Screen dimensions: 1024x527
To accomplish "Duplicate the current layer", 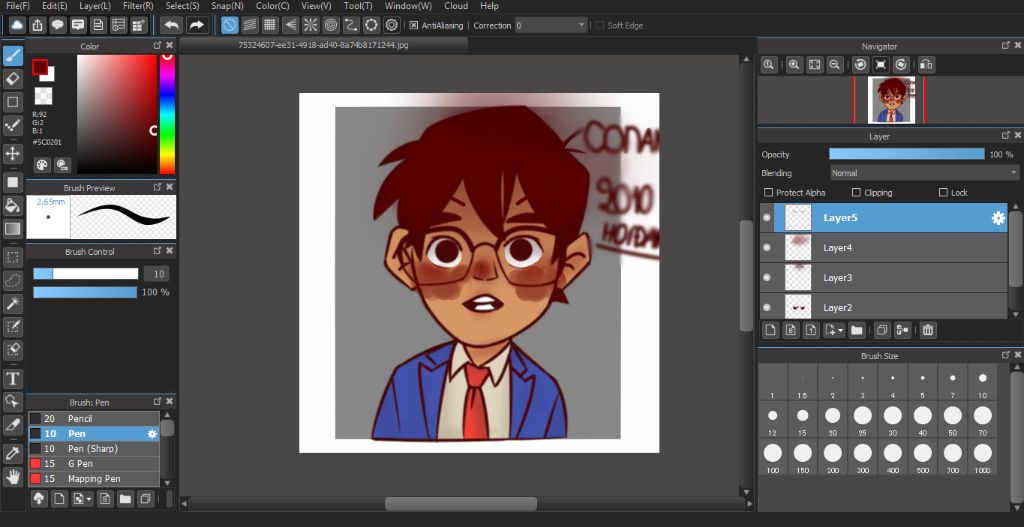I will click(x=882, y=330).
